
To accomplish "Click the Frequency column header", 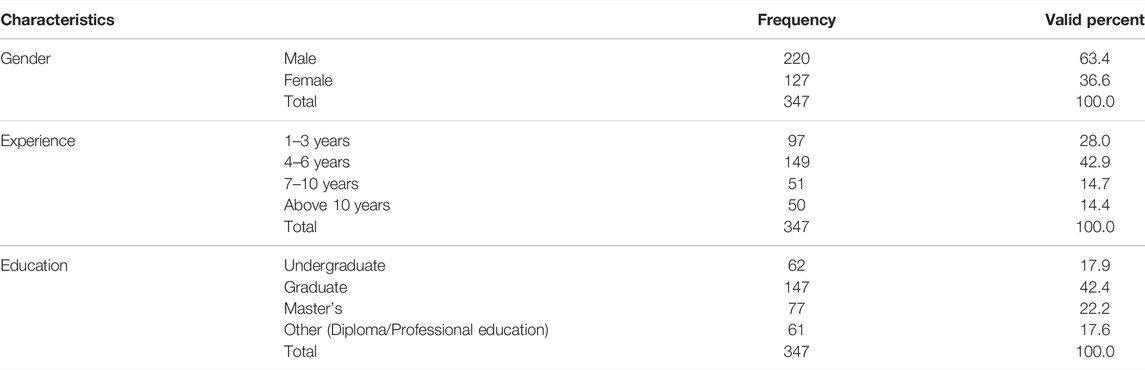I will (797, 20).
